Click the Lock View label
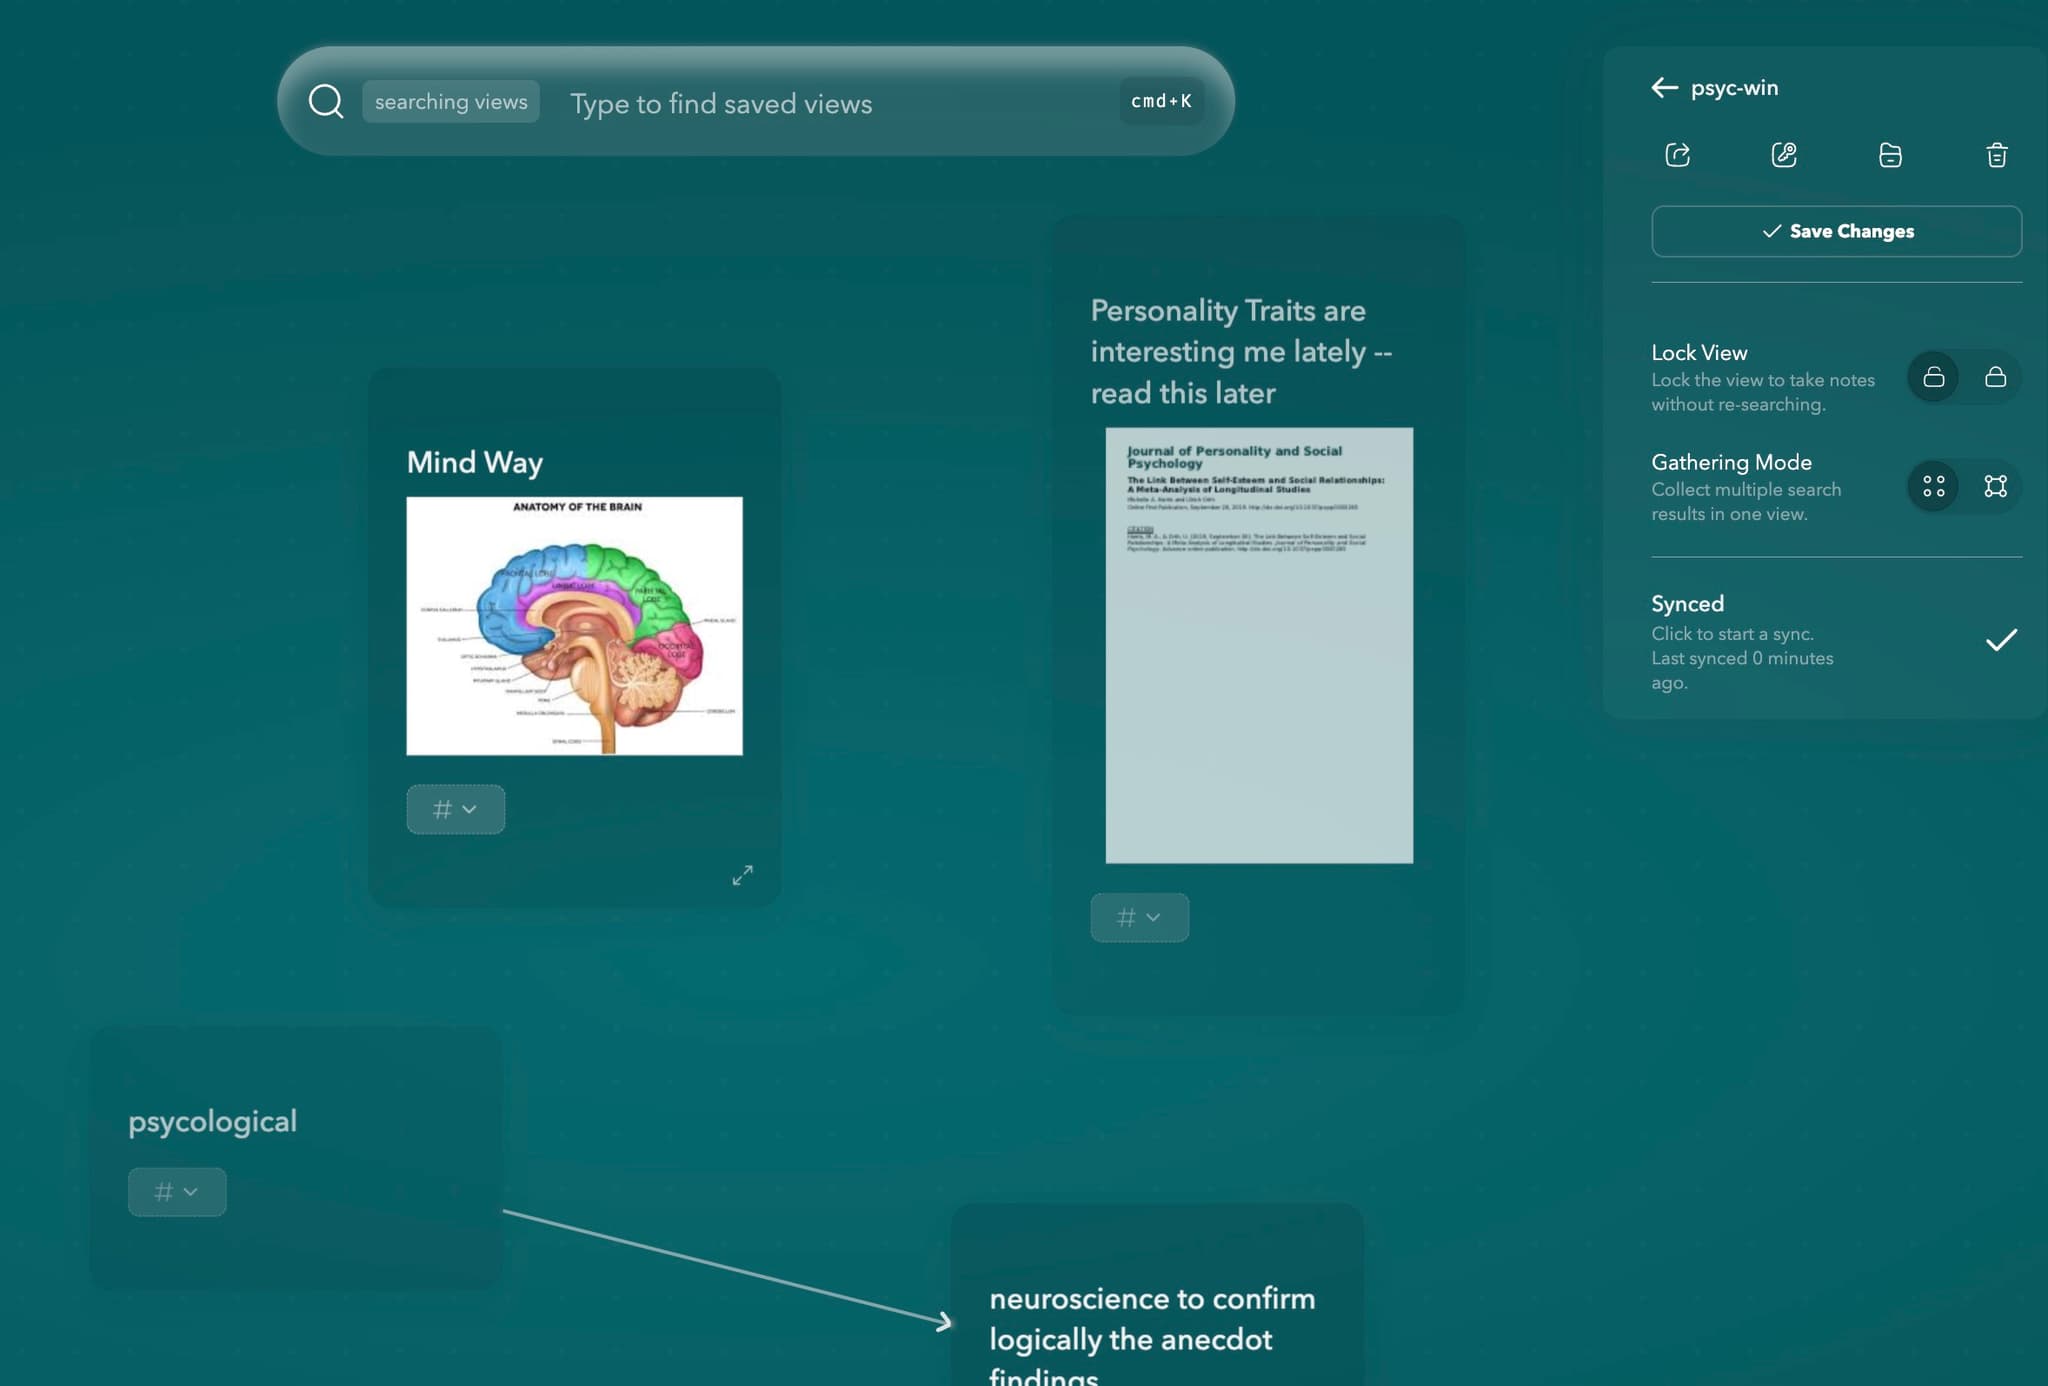The width and height of the screenshot is (2048, 1386). [1699, 353]
